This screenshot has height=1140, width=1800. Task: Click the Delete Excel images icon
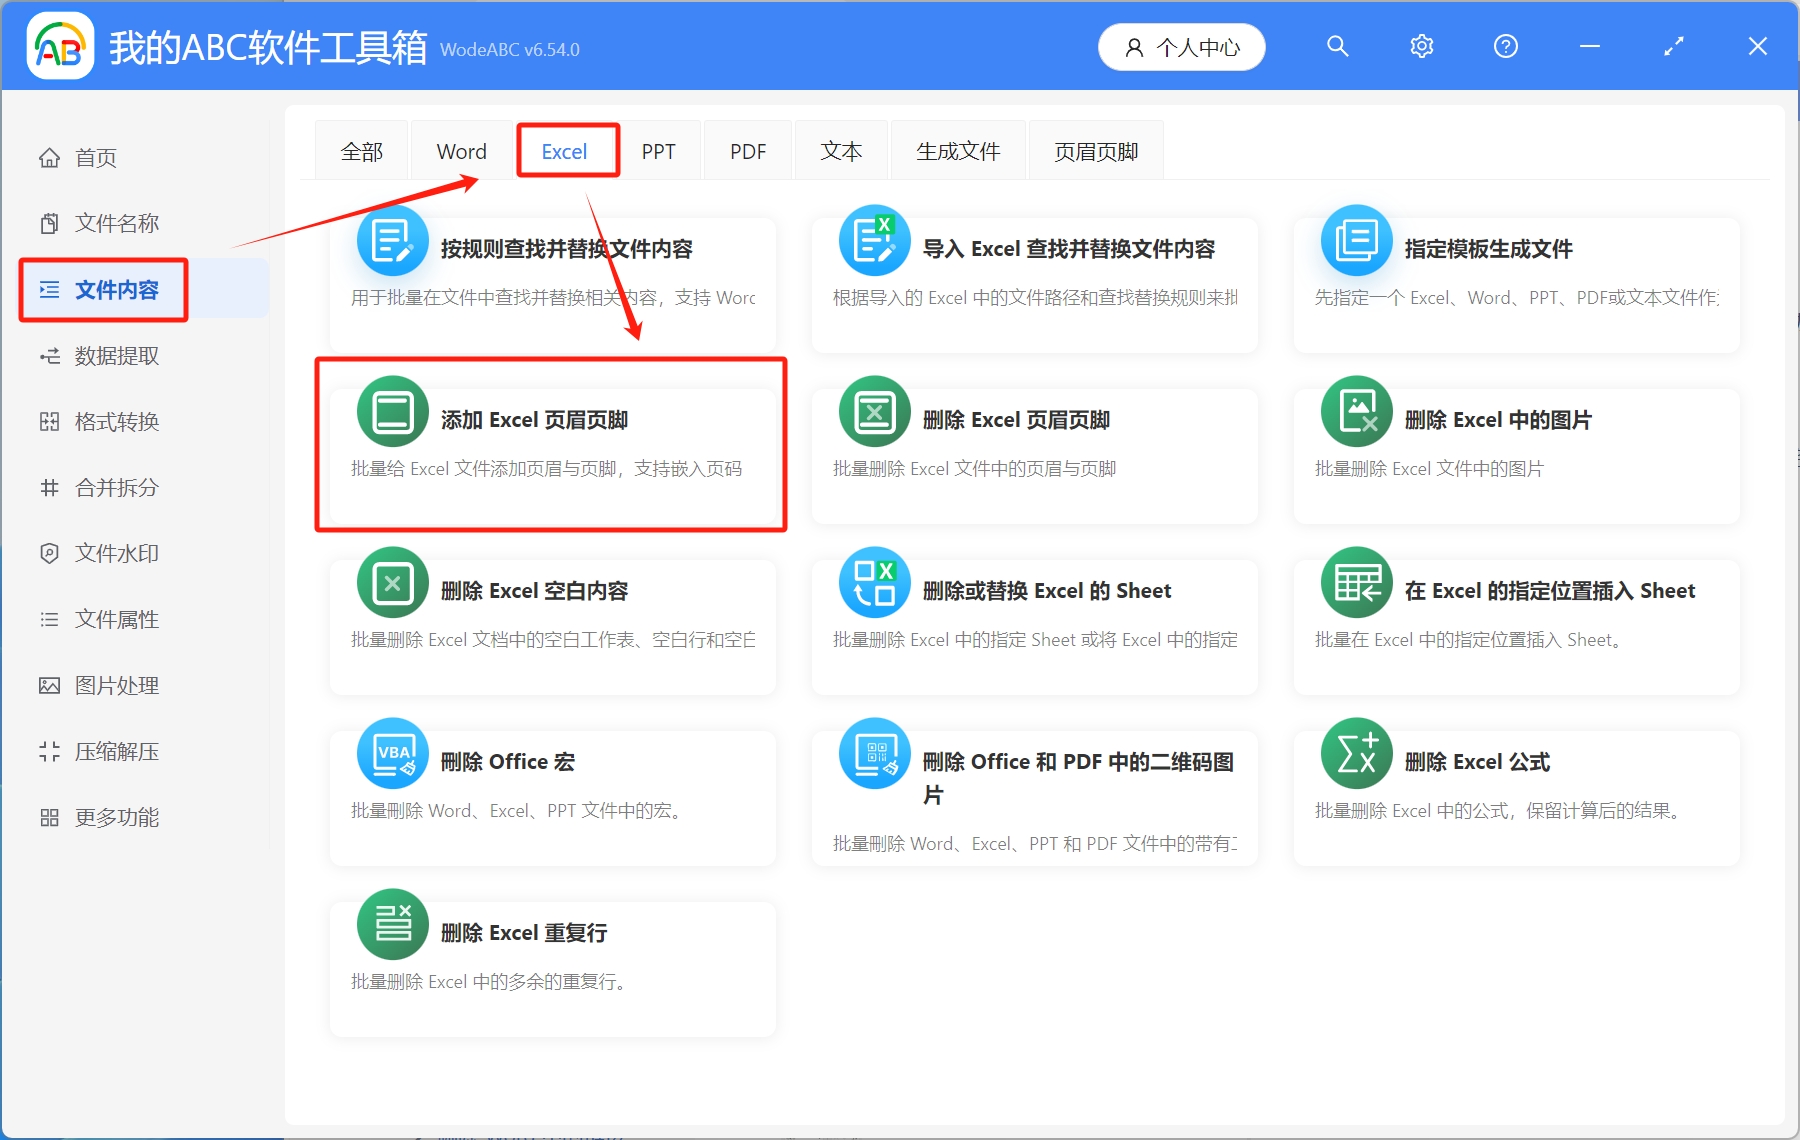pos(1356,412)
